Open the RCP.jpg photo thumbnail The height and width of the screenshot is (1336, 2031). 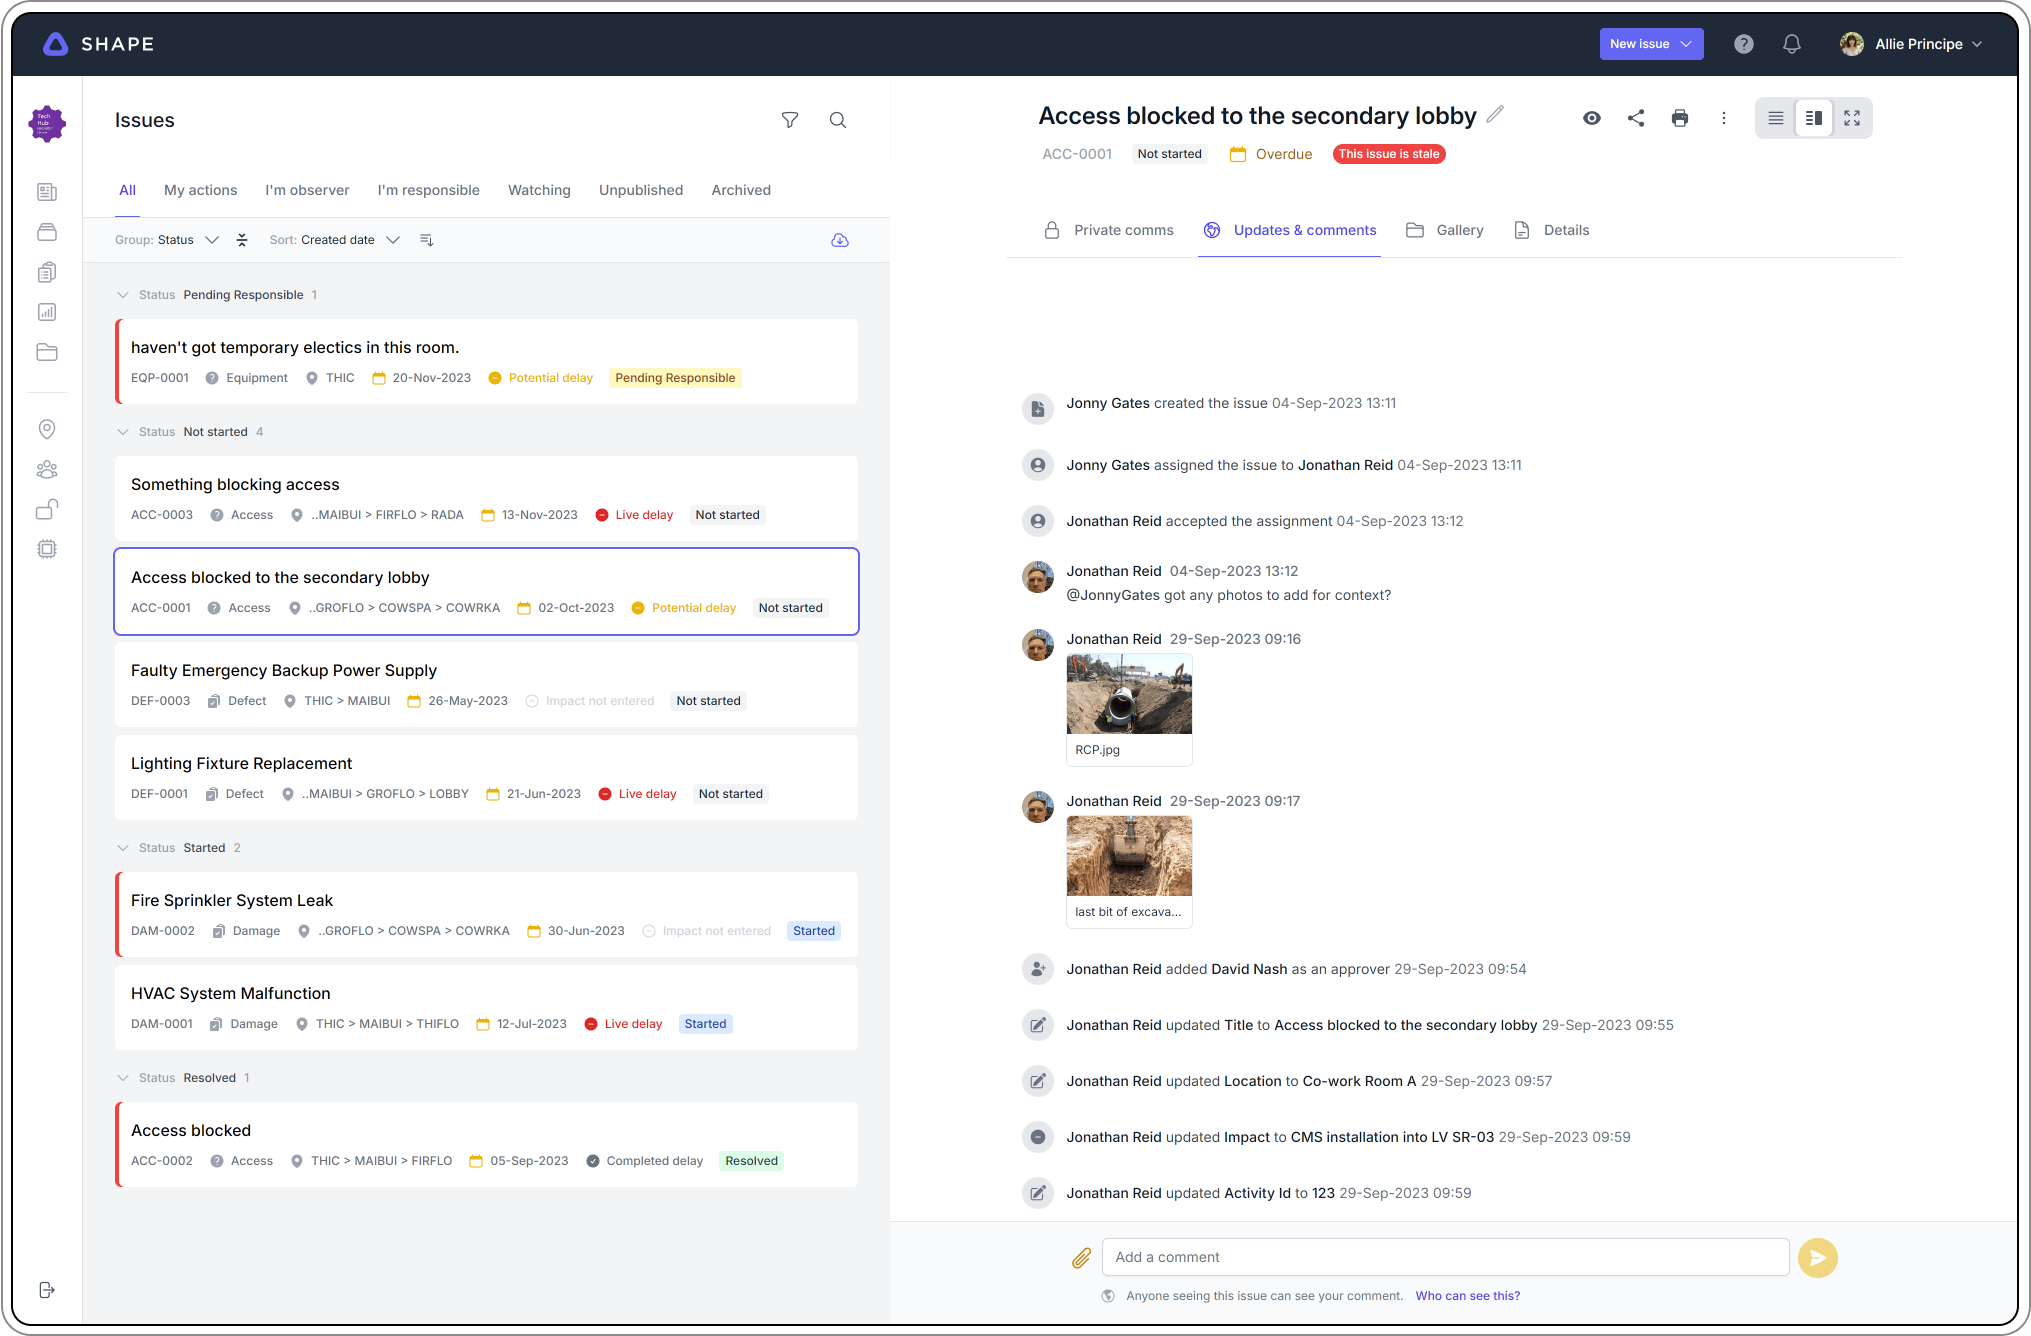click(1129, 693)
